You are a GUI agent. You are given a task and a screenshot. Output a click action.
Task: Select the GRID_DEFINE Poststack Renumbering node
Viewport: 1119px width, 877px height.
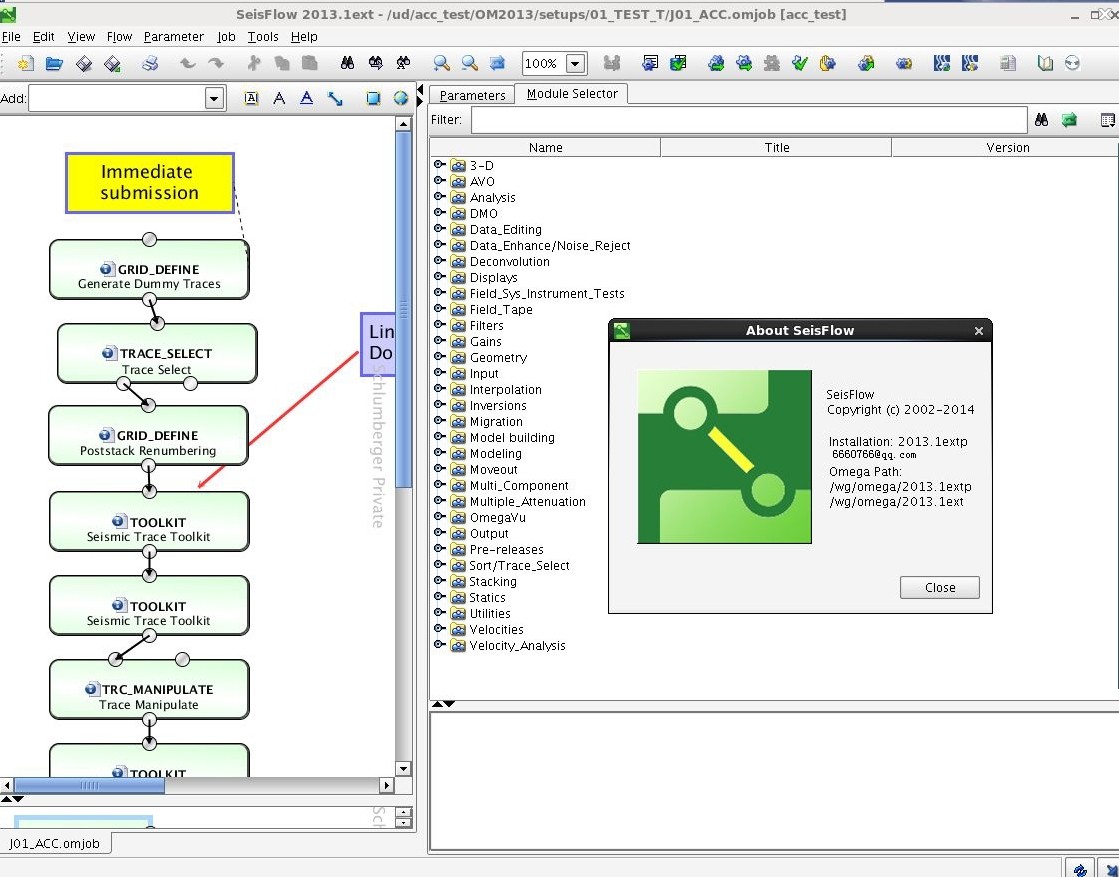[148, 436]
